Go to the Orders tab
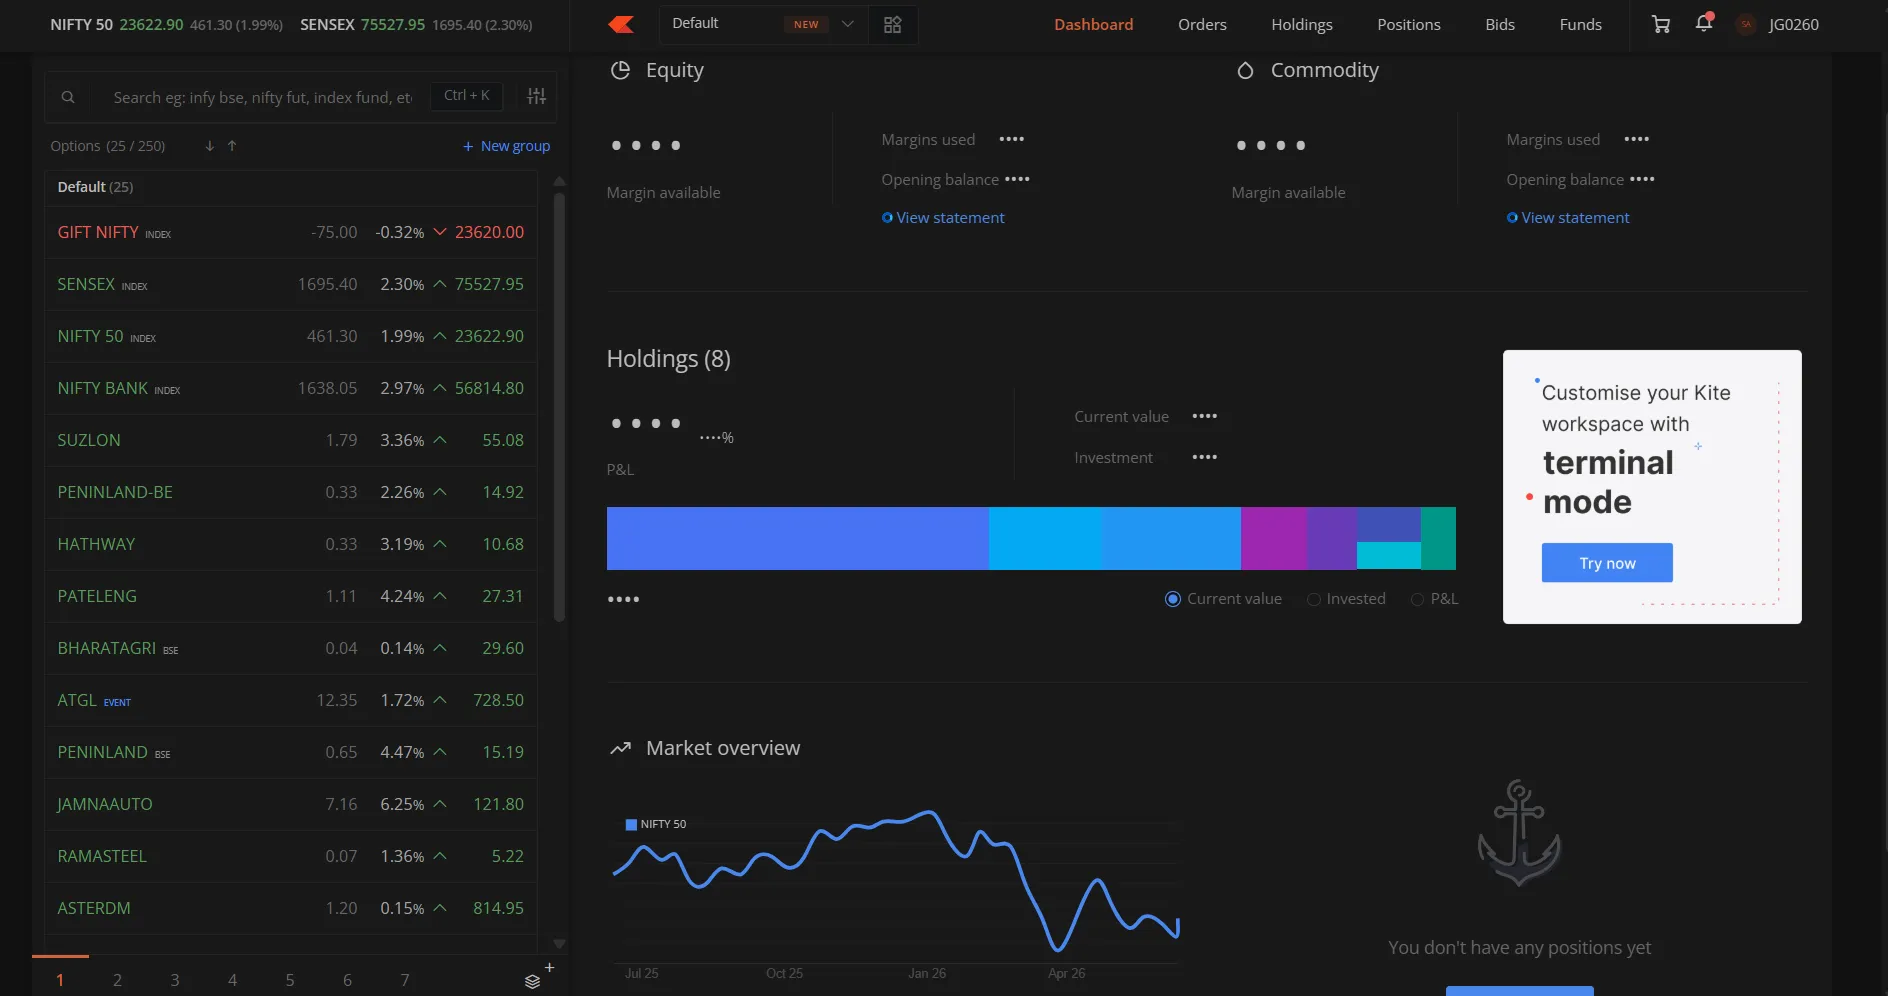Screen dimensions: 1888x996 pos(1202,25)
